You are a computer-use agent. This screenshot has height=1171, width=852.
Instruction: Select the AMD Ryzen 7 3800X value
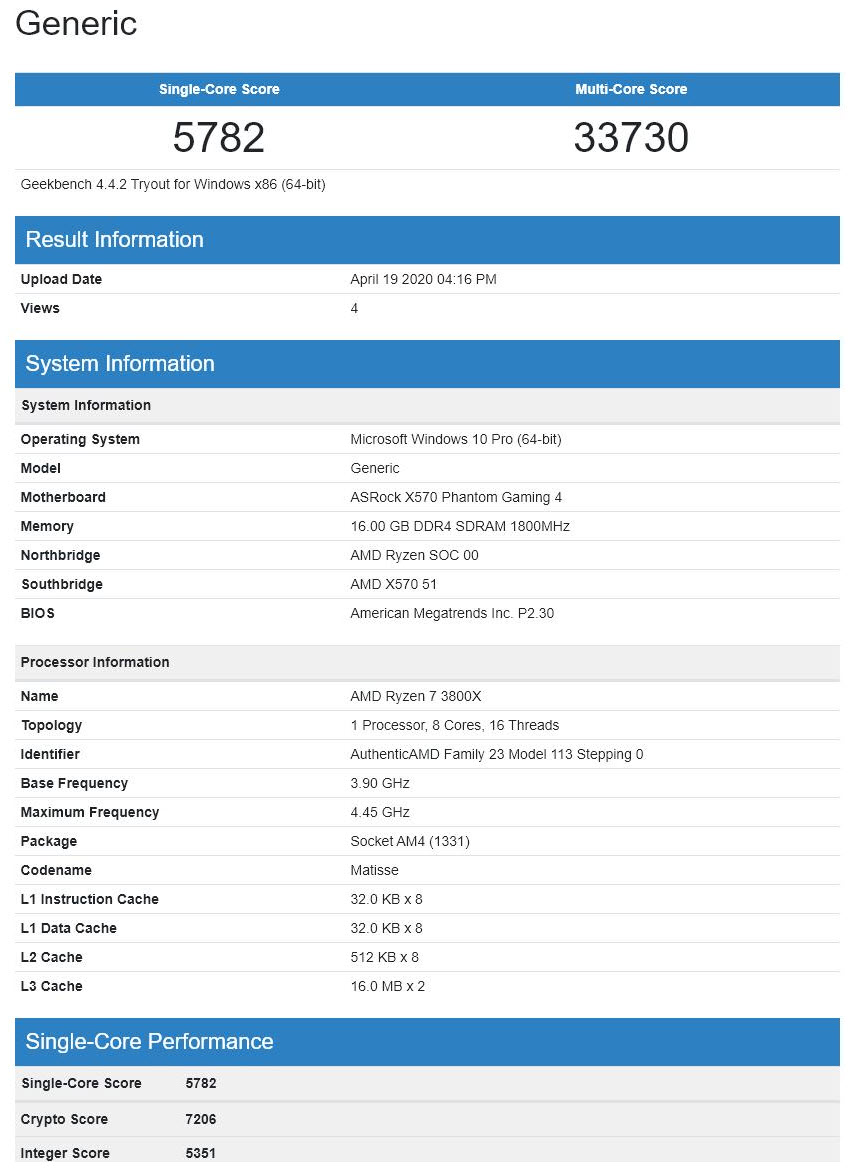coord(416,697)
